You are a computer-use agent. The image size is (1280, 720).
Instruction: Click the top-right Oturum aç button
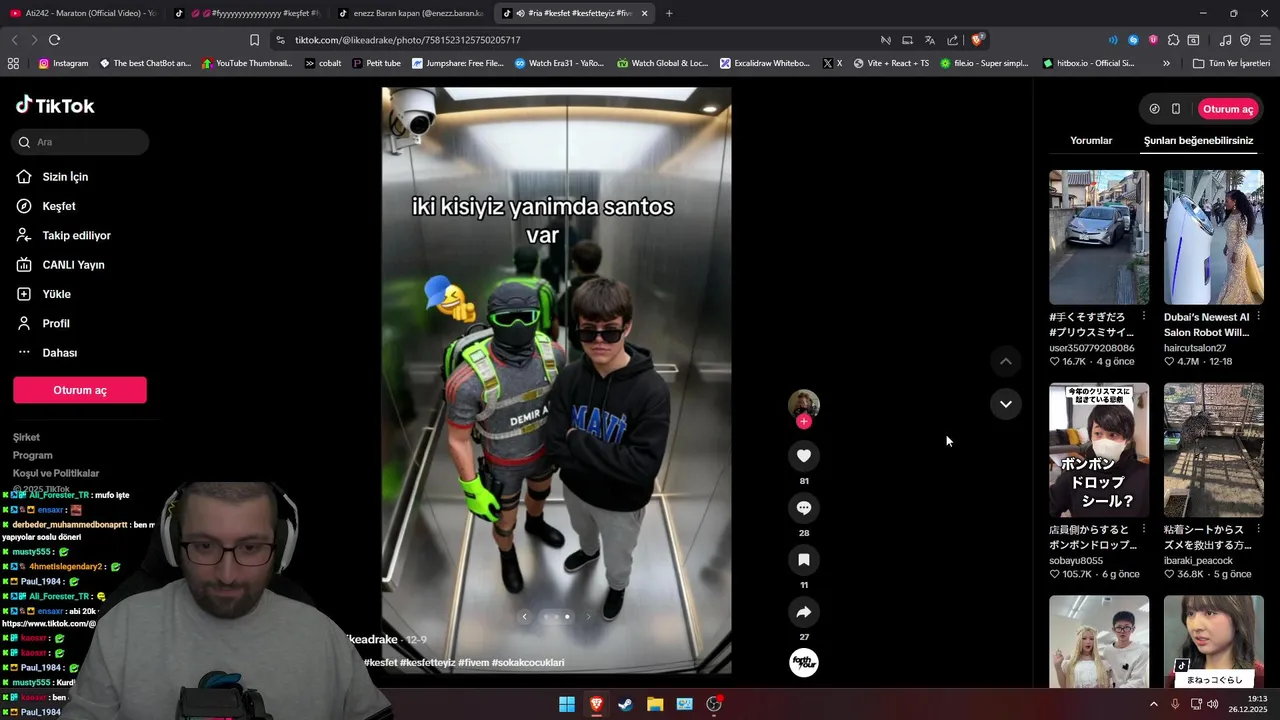tap(1228, 109)
